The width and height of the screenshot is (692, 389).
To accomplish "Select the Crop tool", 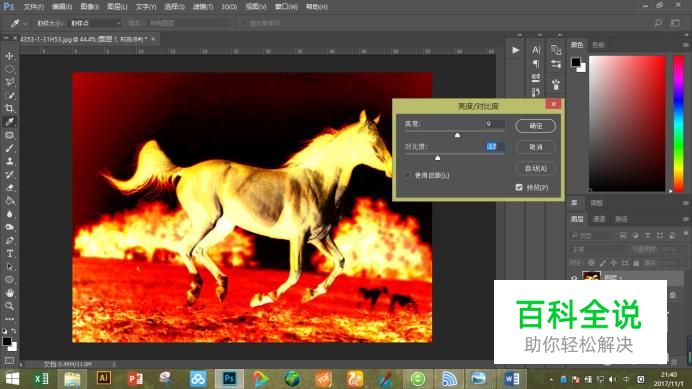I will pyautogui.click(x=9, y=108).
